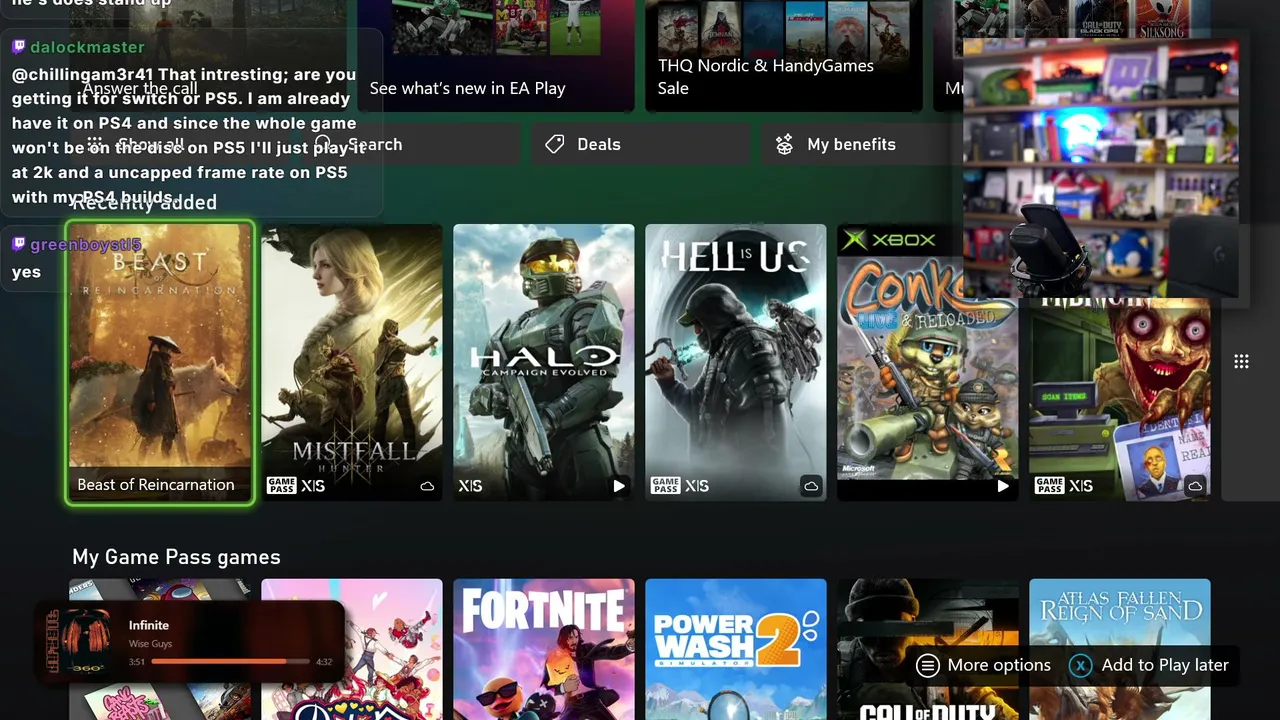Click the cloud icon on Hell is Us

point(811,486)
